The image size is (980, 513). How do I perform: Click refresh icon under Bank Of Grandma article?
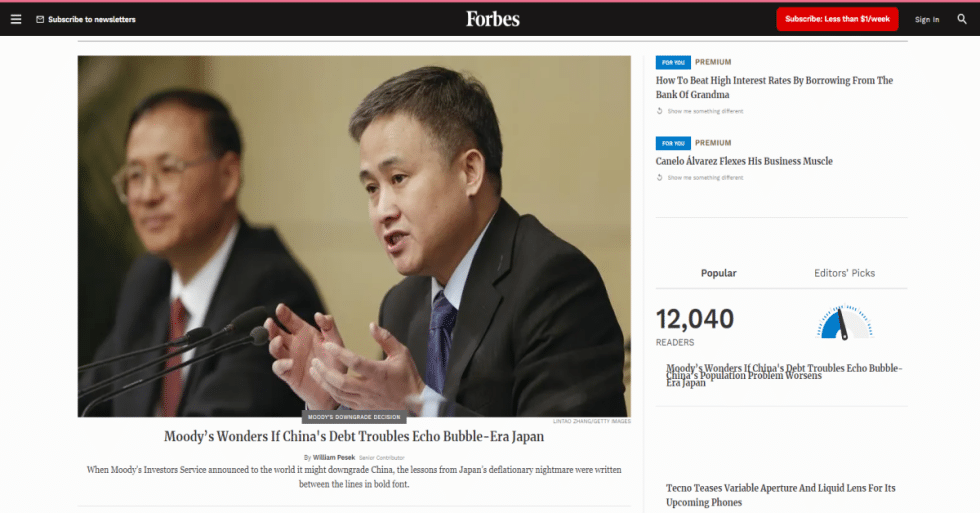click(x=659, y=111)
